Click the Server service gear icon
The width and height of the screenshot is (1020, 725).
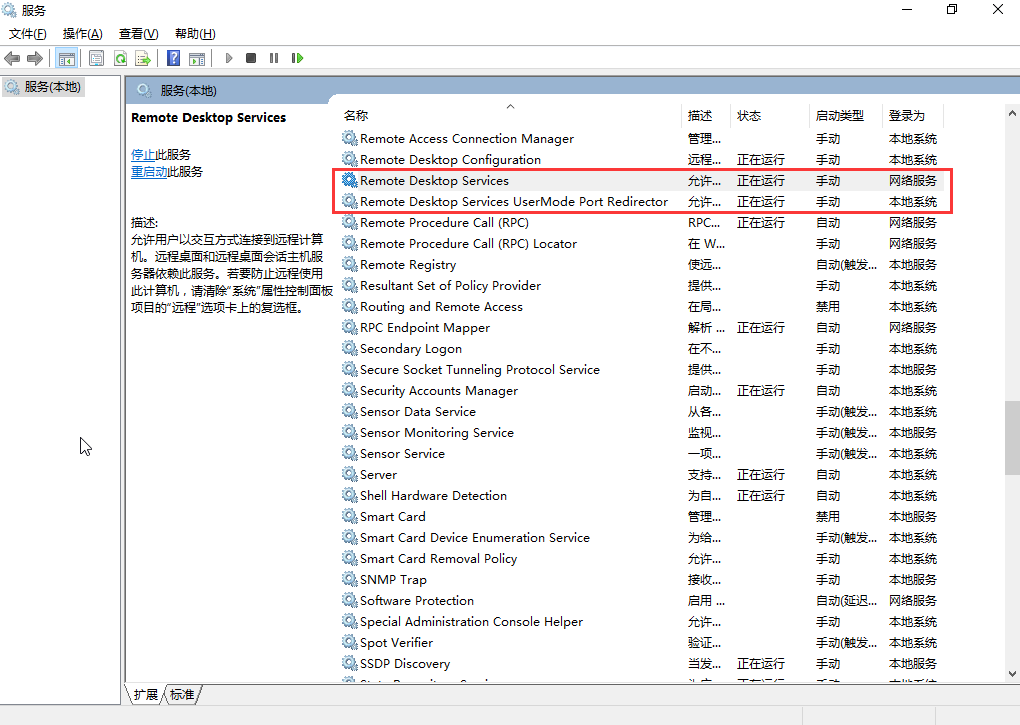[x=350, y=474]
